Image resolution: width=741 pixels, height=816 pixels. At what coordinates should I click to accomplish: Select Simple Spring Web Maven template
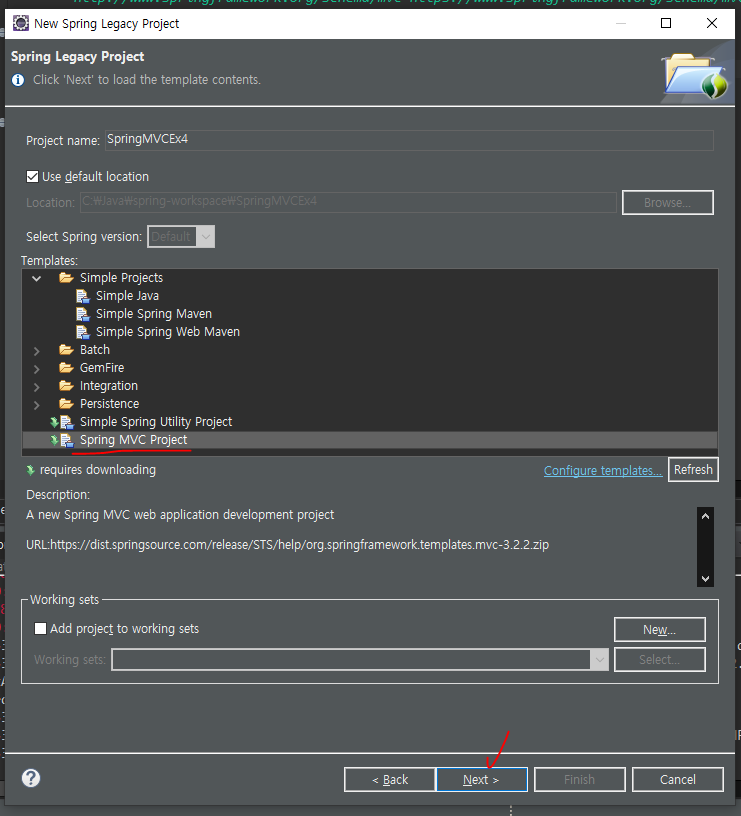(168, 332)
